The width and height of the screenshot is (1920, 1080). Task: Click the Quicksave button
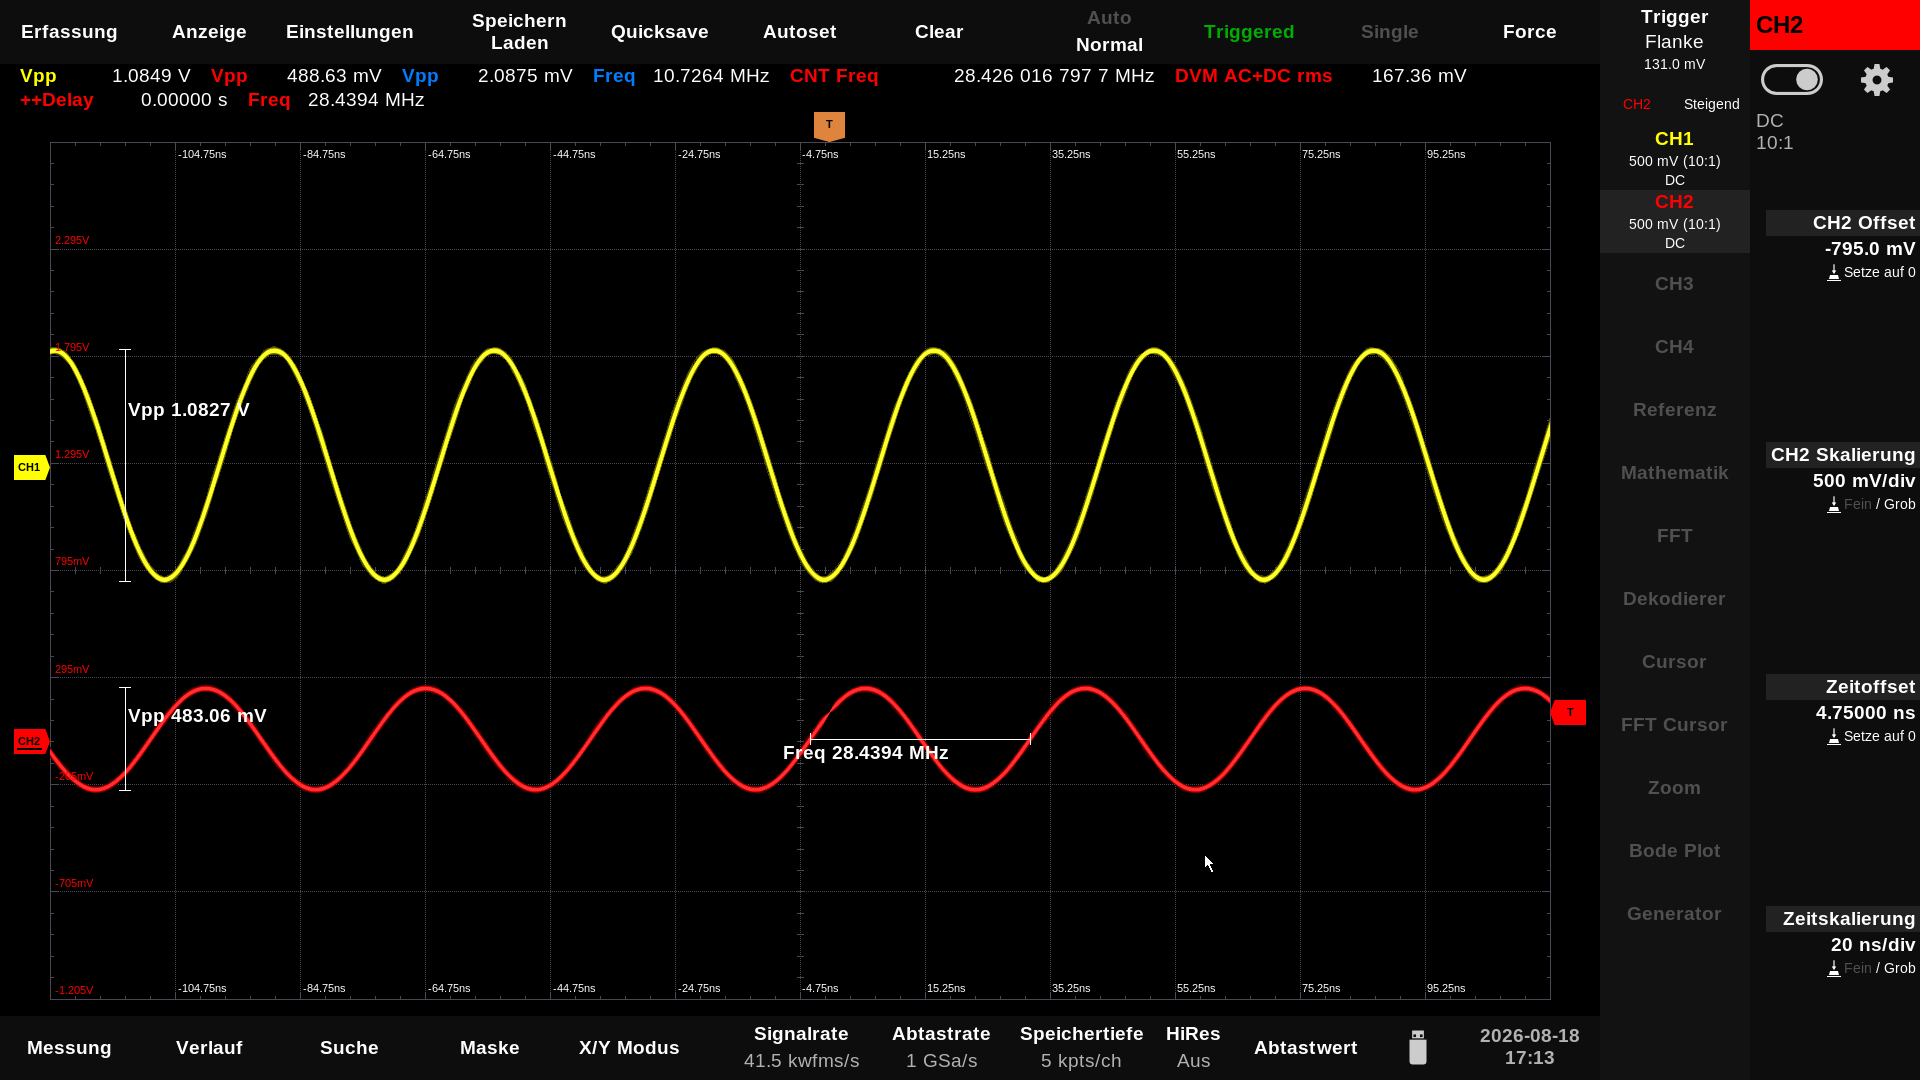click(x=659, y=32)
